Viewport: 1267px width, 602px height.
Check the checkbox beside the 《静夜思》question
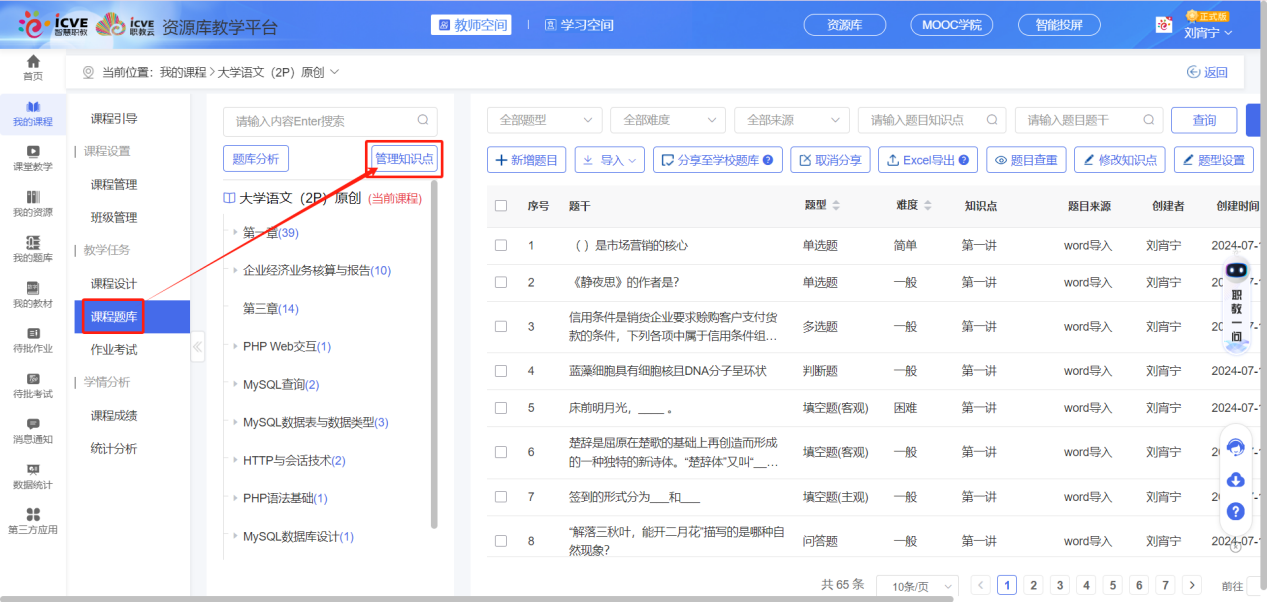(501, 282)
